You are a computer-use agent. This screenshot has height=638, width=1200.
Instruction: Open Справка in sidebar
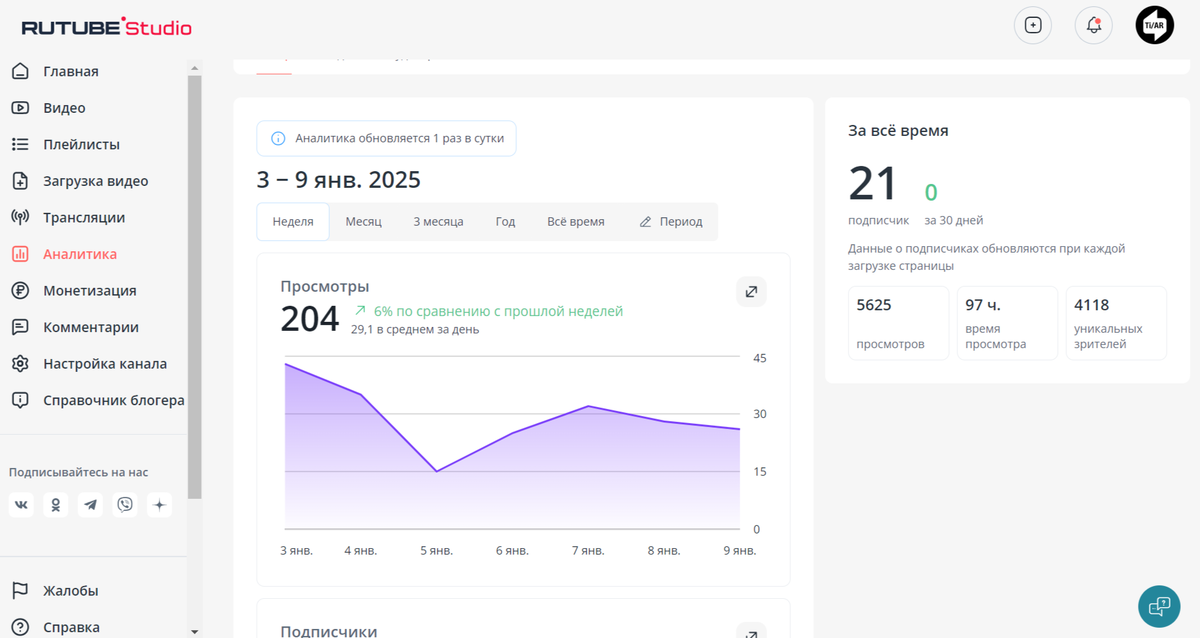point(71,627)
